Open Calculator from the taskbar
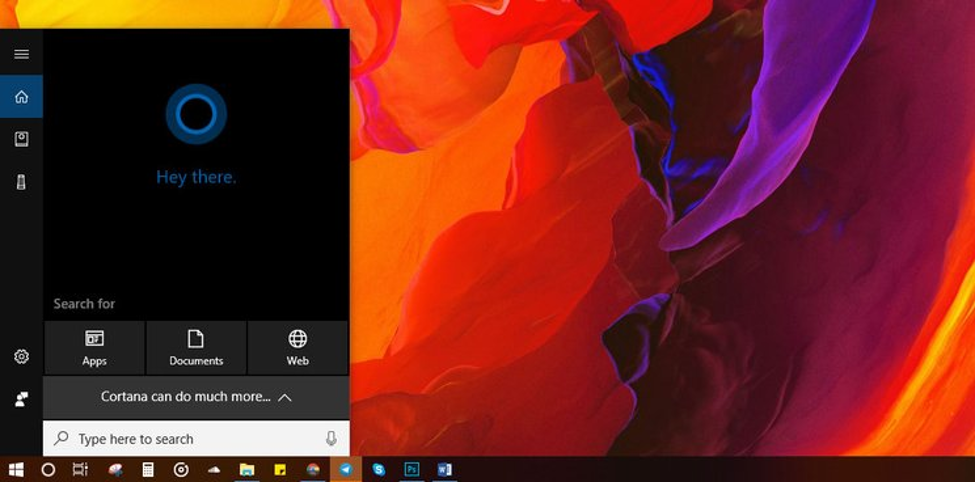The height and width of the screenshot is (482, 975). [148, 470]
